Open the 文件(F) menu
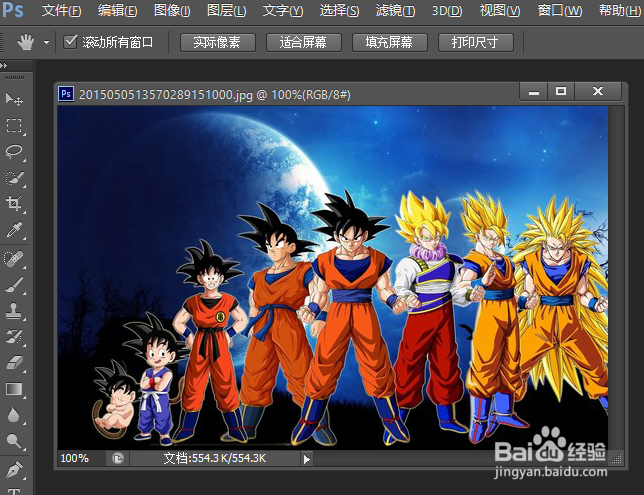The height and width of the screenshot is (495, 644). click(61, 10)
